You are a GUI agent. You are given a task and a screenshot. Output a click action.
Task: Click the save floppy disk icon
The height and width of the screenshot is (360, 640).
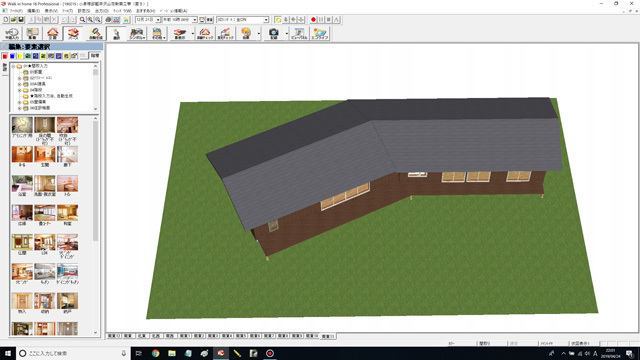tap(21, 20)
